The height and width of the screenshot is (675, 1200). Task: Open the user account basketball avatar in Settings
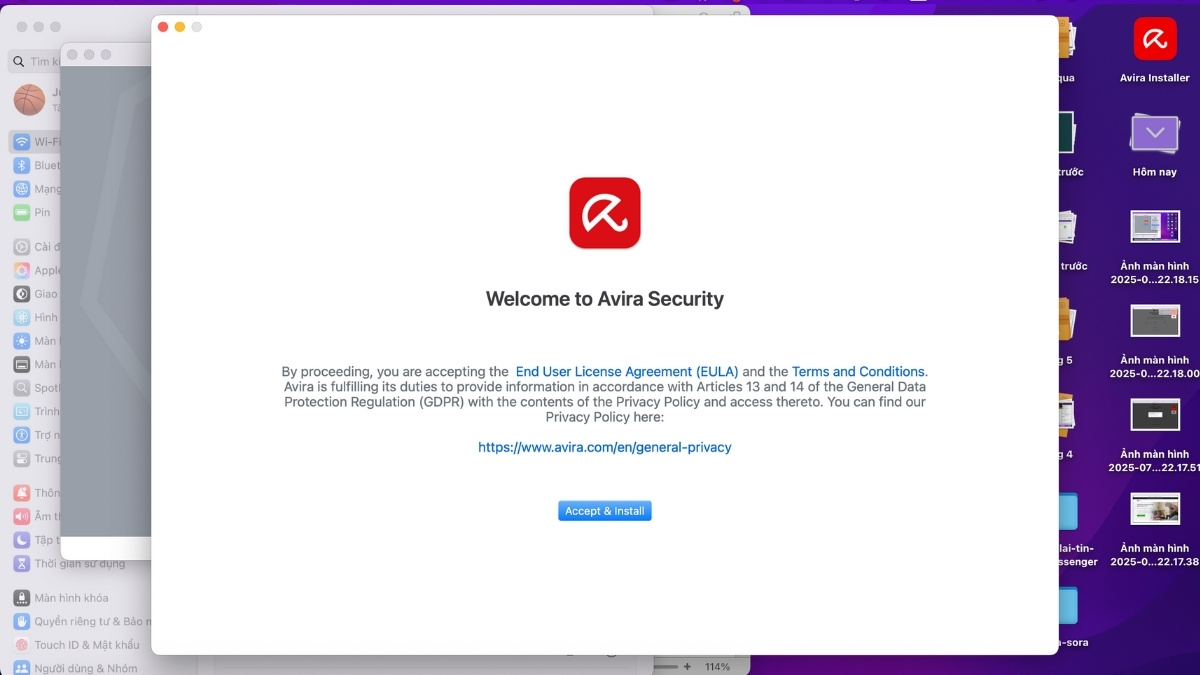pos(30,100)
